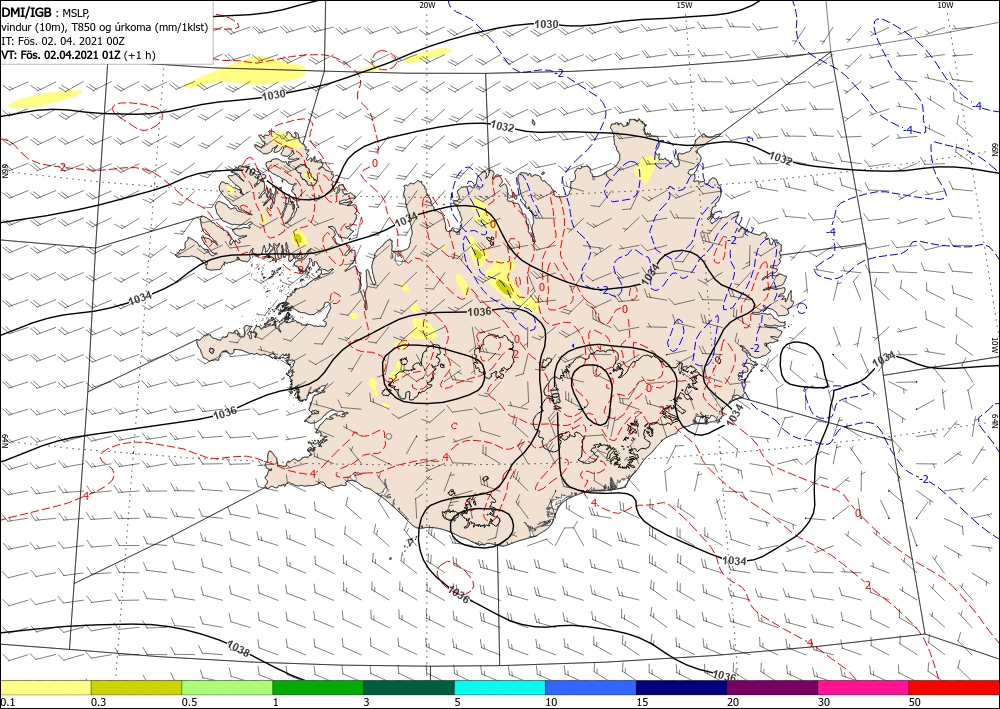The width and height of the screenshot is (1000, 709).
Task: Click the navy 15–20 legend swatch
Action: pos(682,687)
